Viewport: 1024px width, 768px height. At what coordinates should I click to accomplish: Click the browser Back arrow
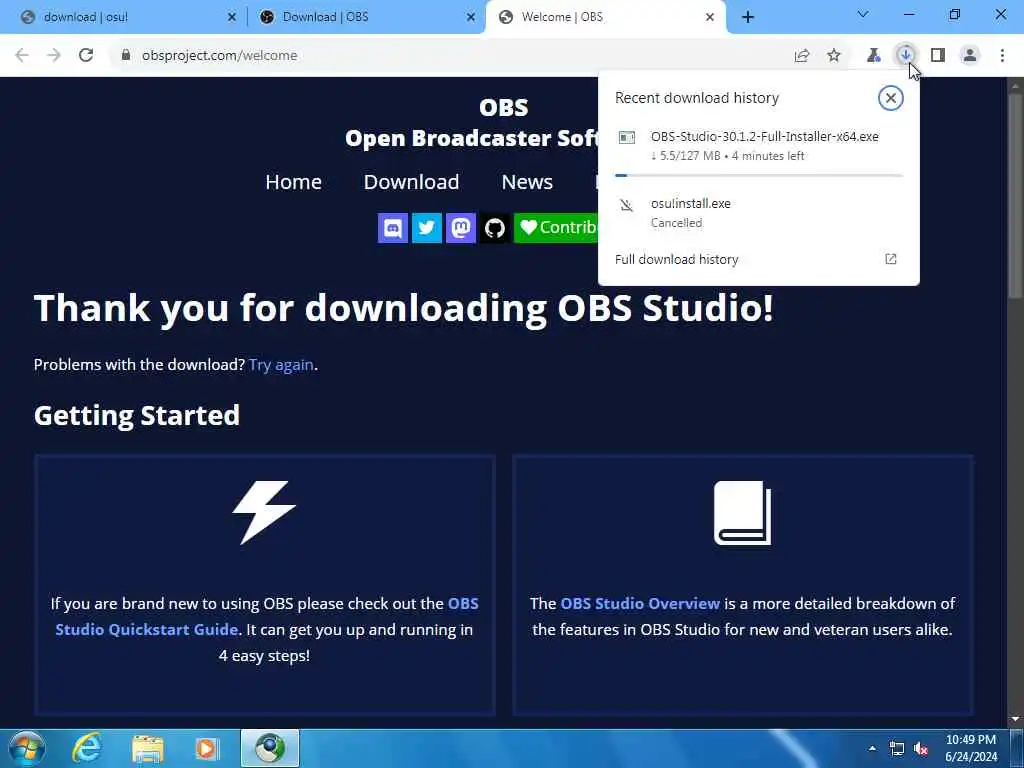click(22, 56)
